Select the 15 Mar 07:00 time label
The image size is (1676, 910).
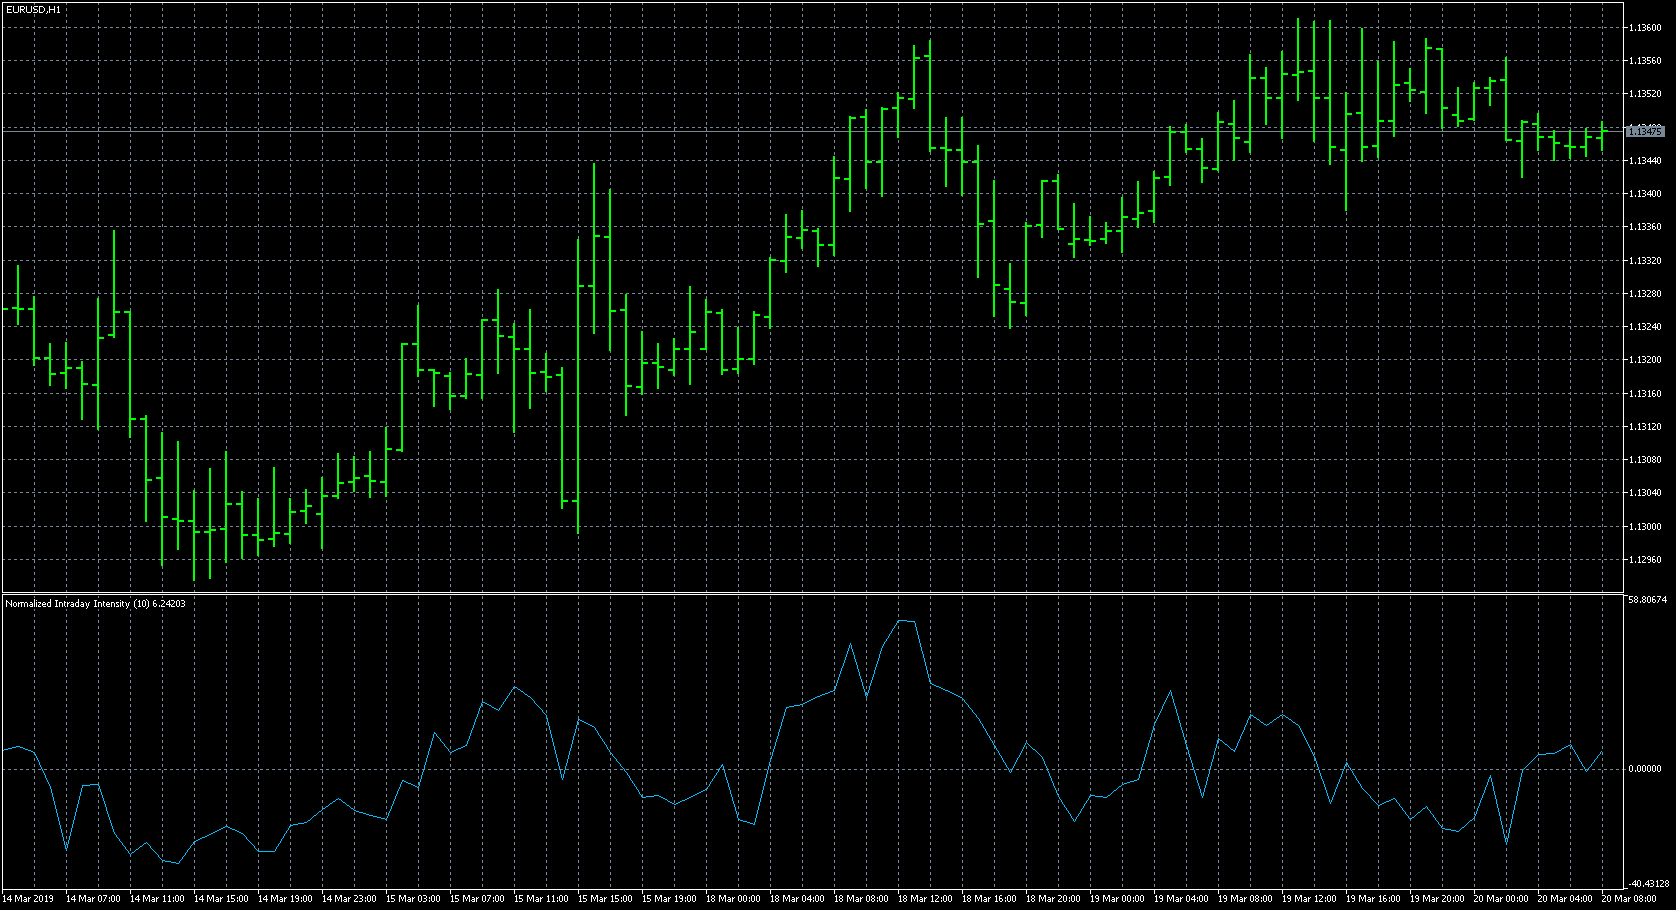point(477,899)
